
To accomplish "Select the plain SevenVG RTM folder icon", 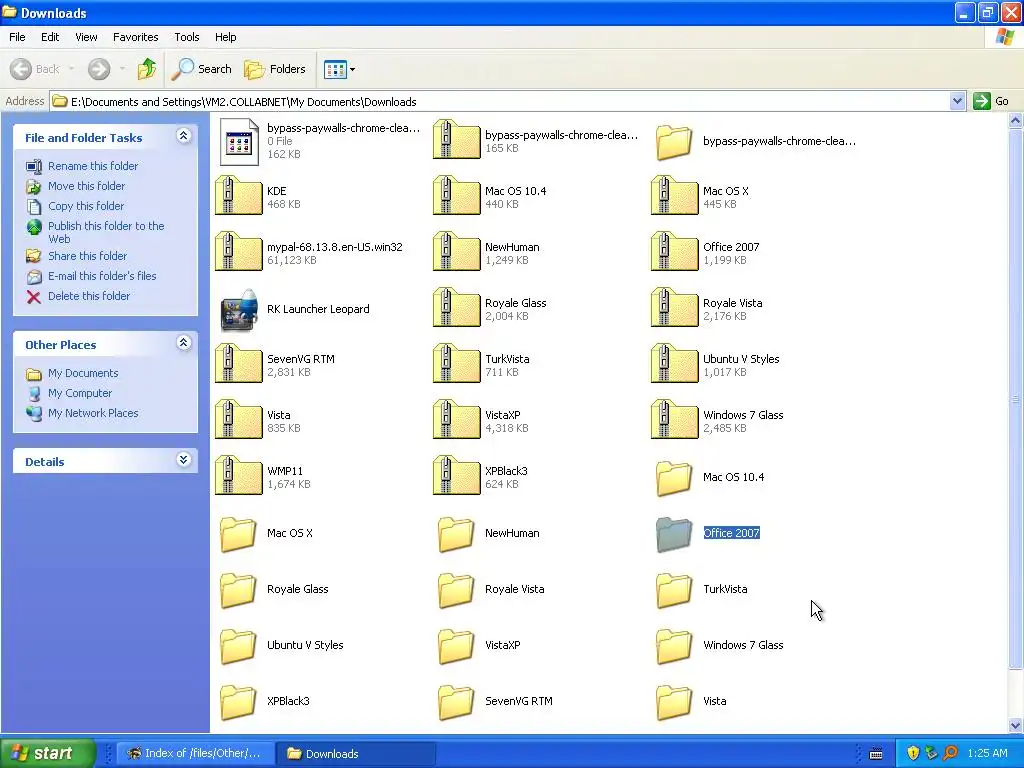I will pyautogui.click(x=456, y=701).
